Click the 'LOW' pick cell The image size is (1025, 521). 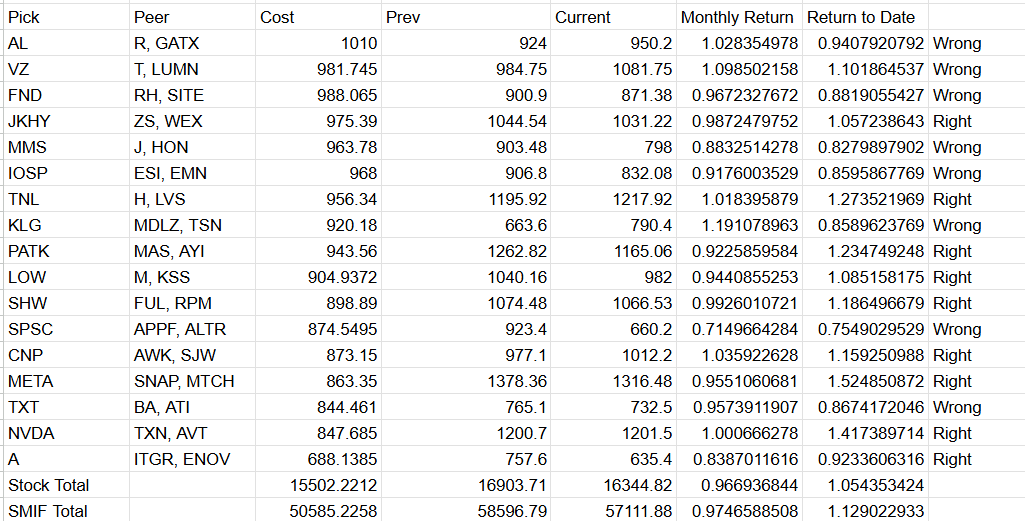tap(66, 277)
